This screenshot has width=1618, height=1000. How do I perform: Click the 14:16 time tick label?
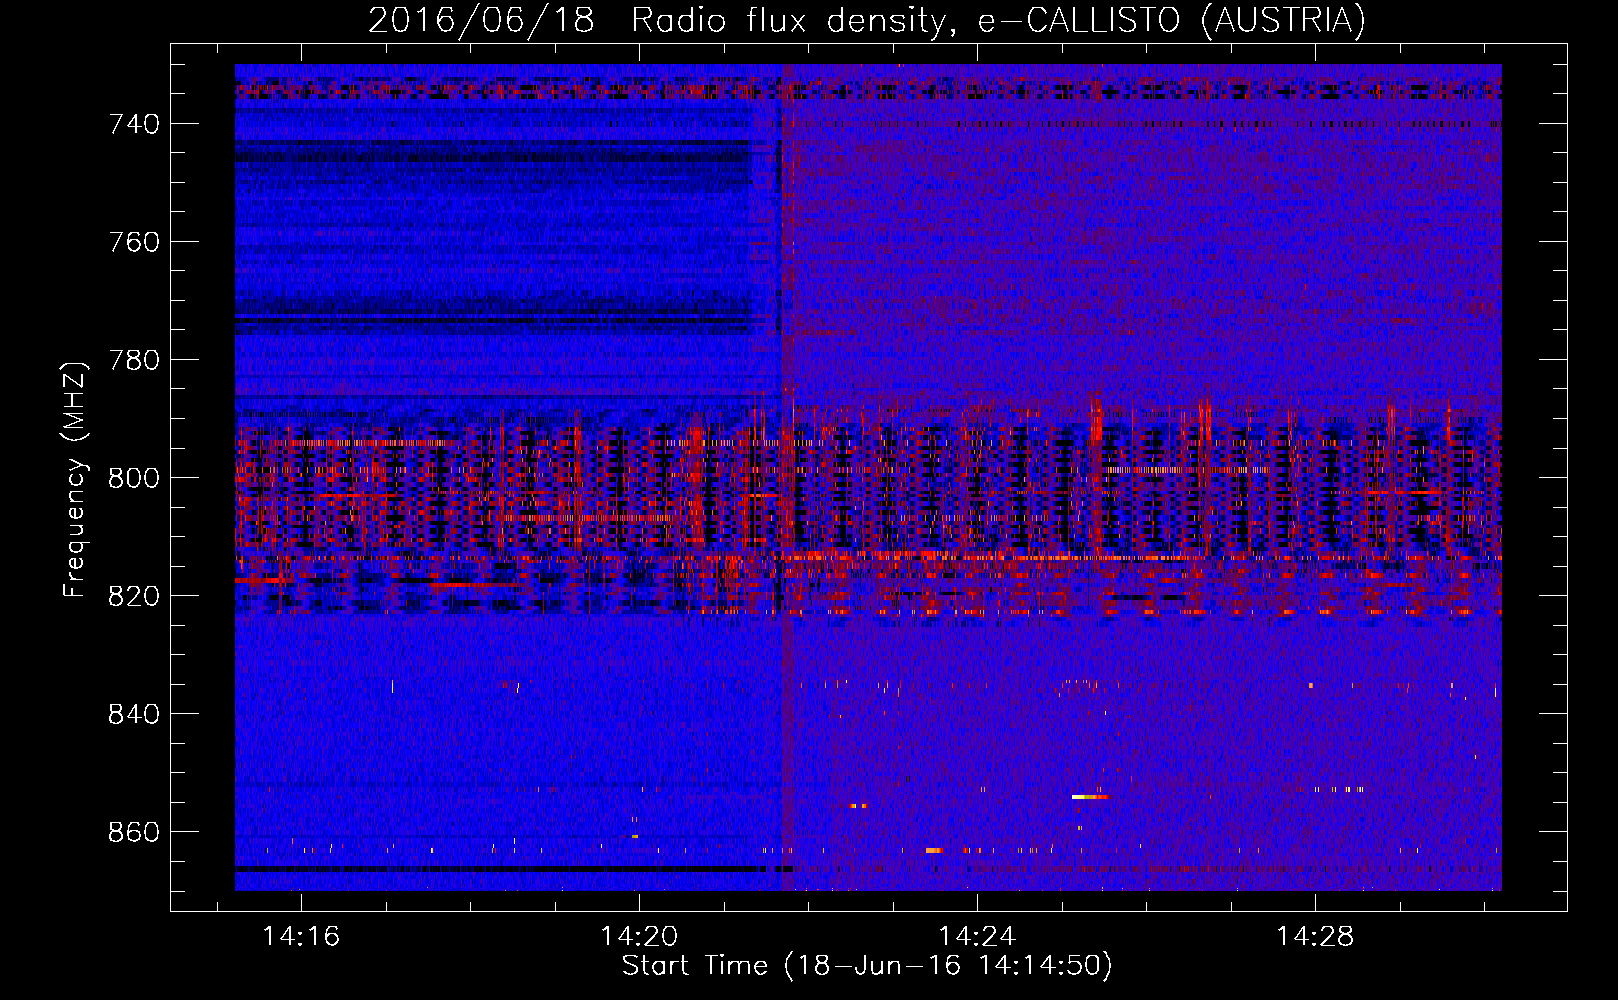click(x=301, y=936)
